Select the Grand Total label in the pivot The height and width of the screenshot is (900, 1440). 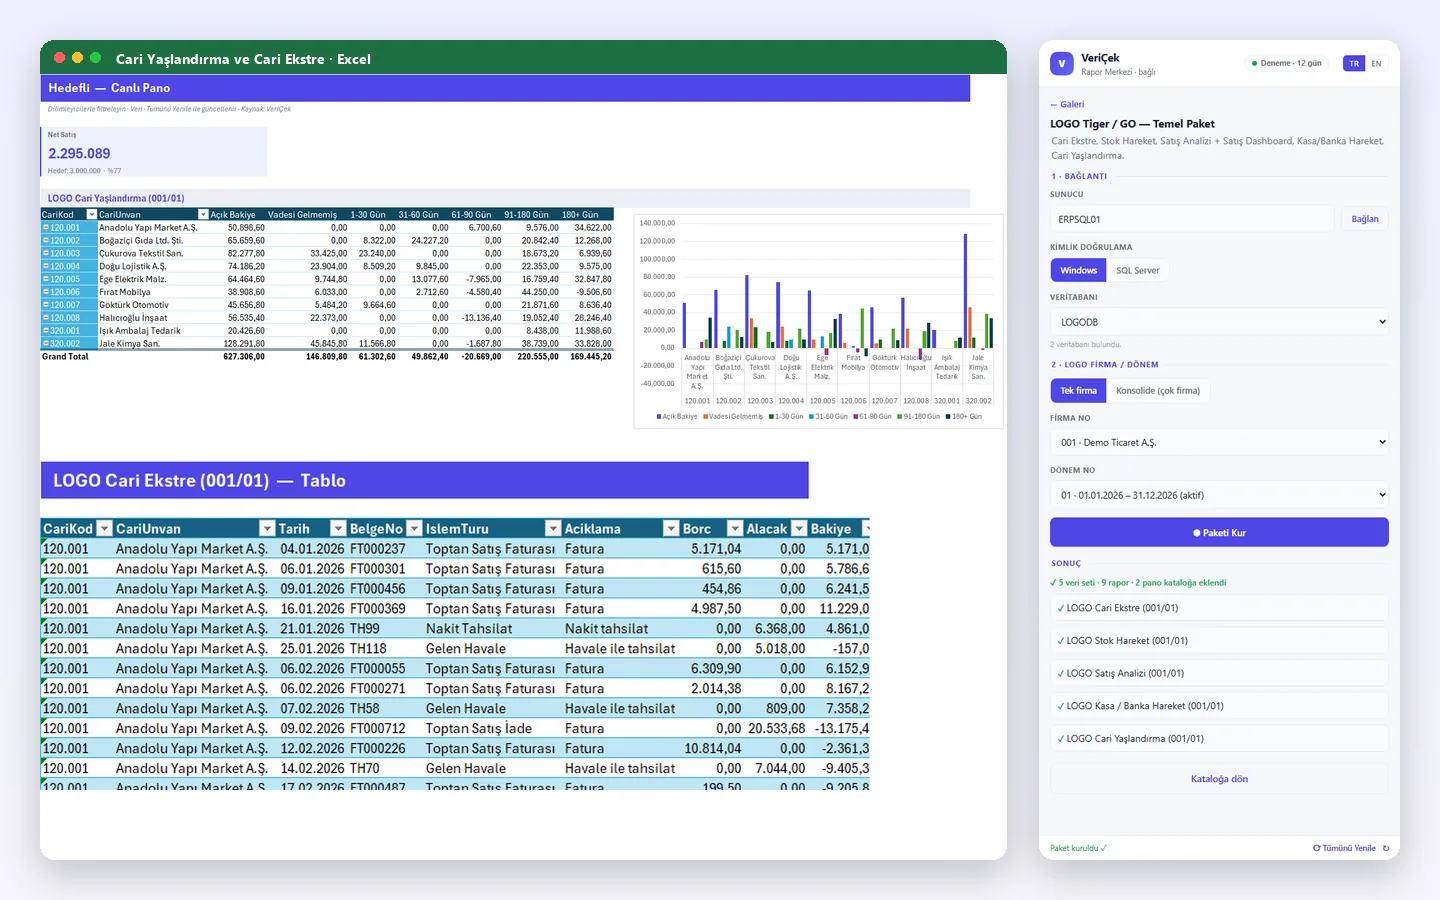(65, 357)
